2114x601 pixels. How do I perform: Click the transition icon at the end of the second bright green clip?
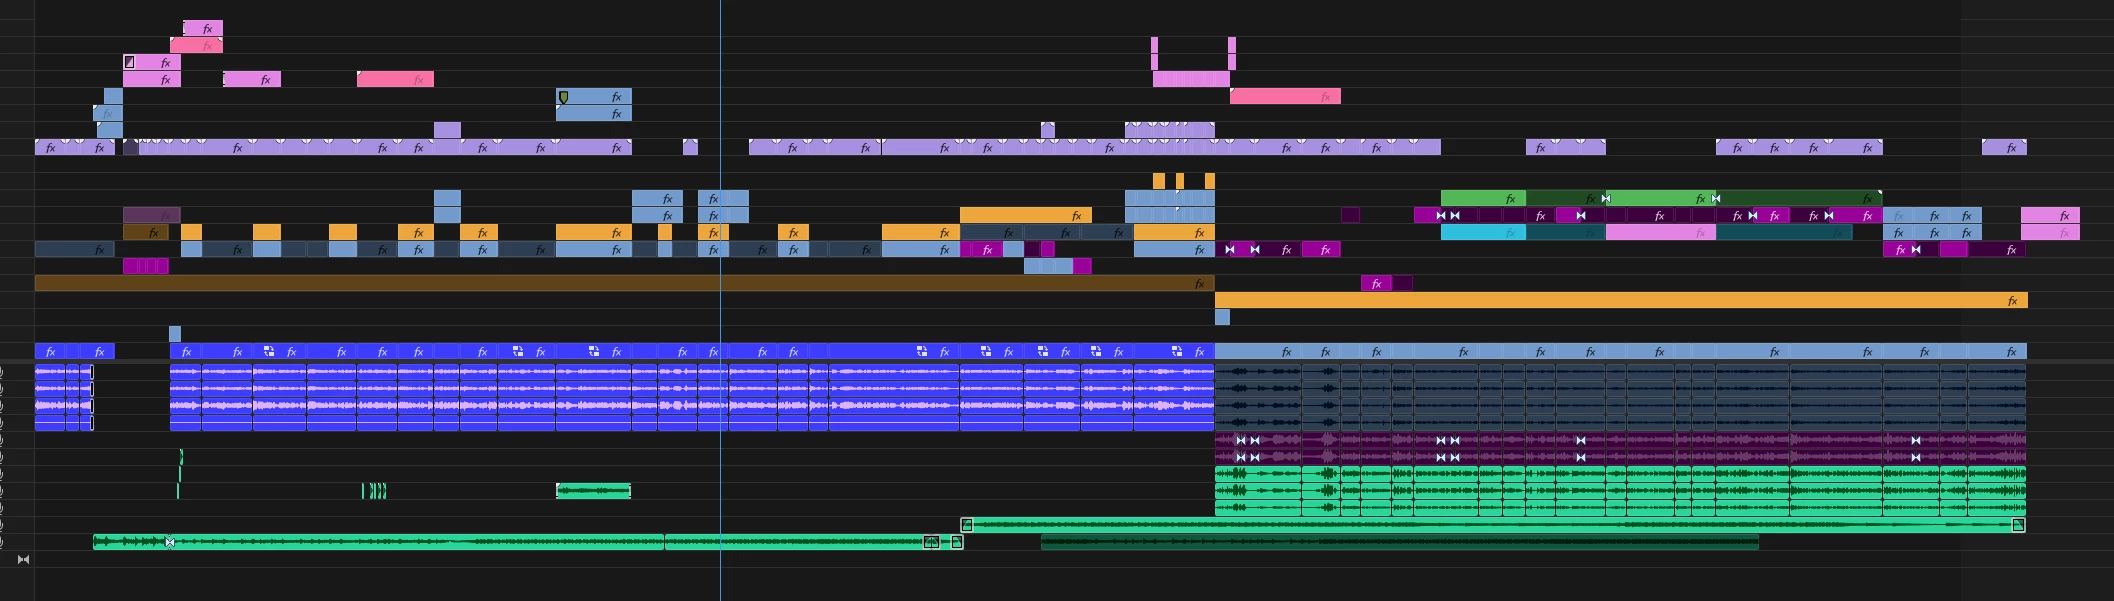(x=1716, y=199)
